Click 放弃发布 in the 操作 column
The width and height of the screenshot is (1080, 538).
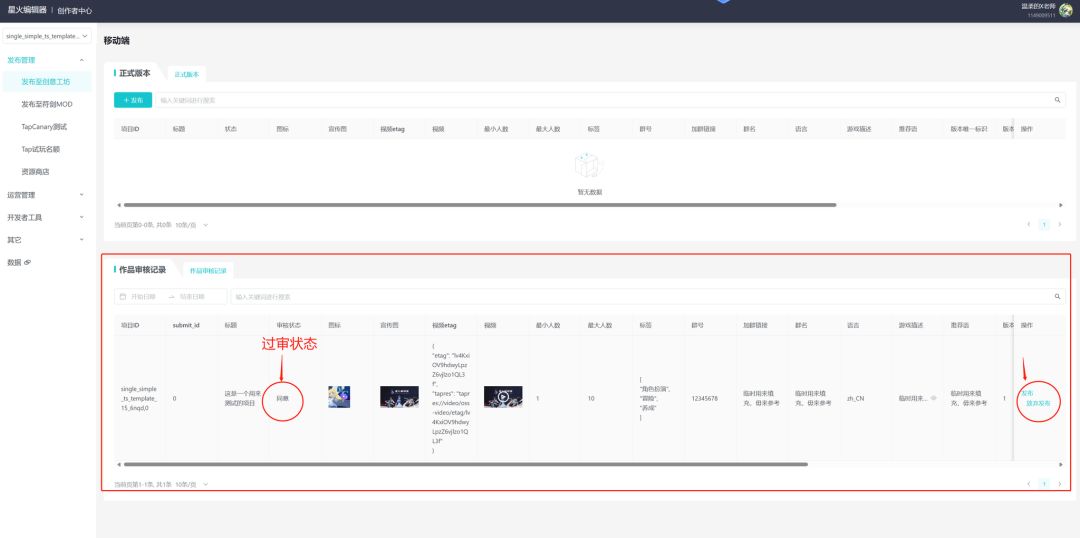(1038, 403)
